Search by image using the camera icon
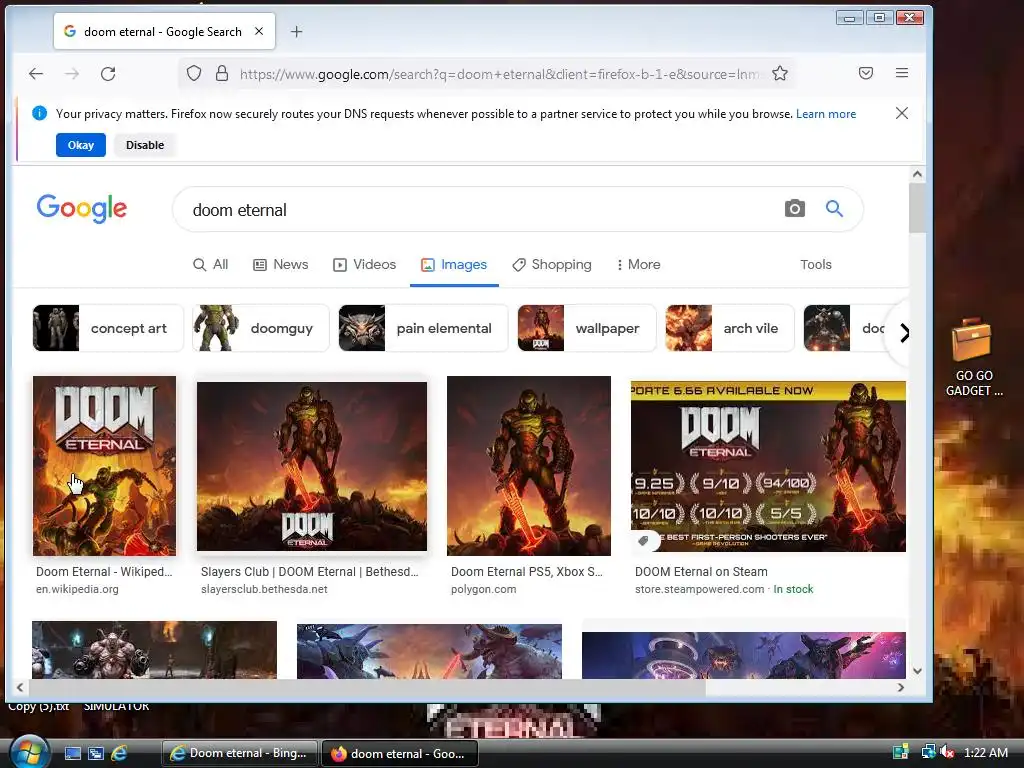1024x768 pixels. coord(794,208)
